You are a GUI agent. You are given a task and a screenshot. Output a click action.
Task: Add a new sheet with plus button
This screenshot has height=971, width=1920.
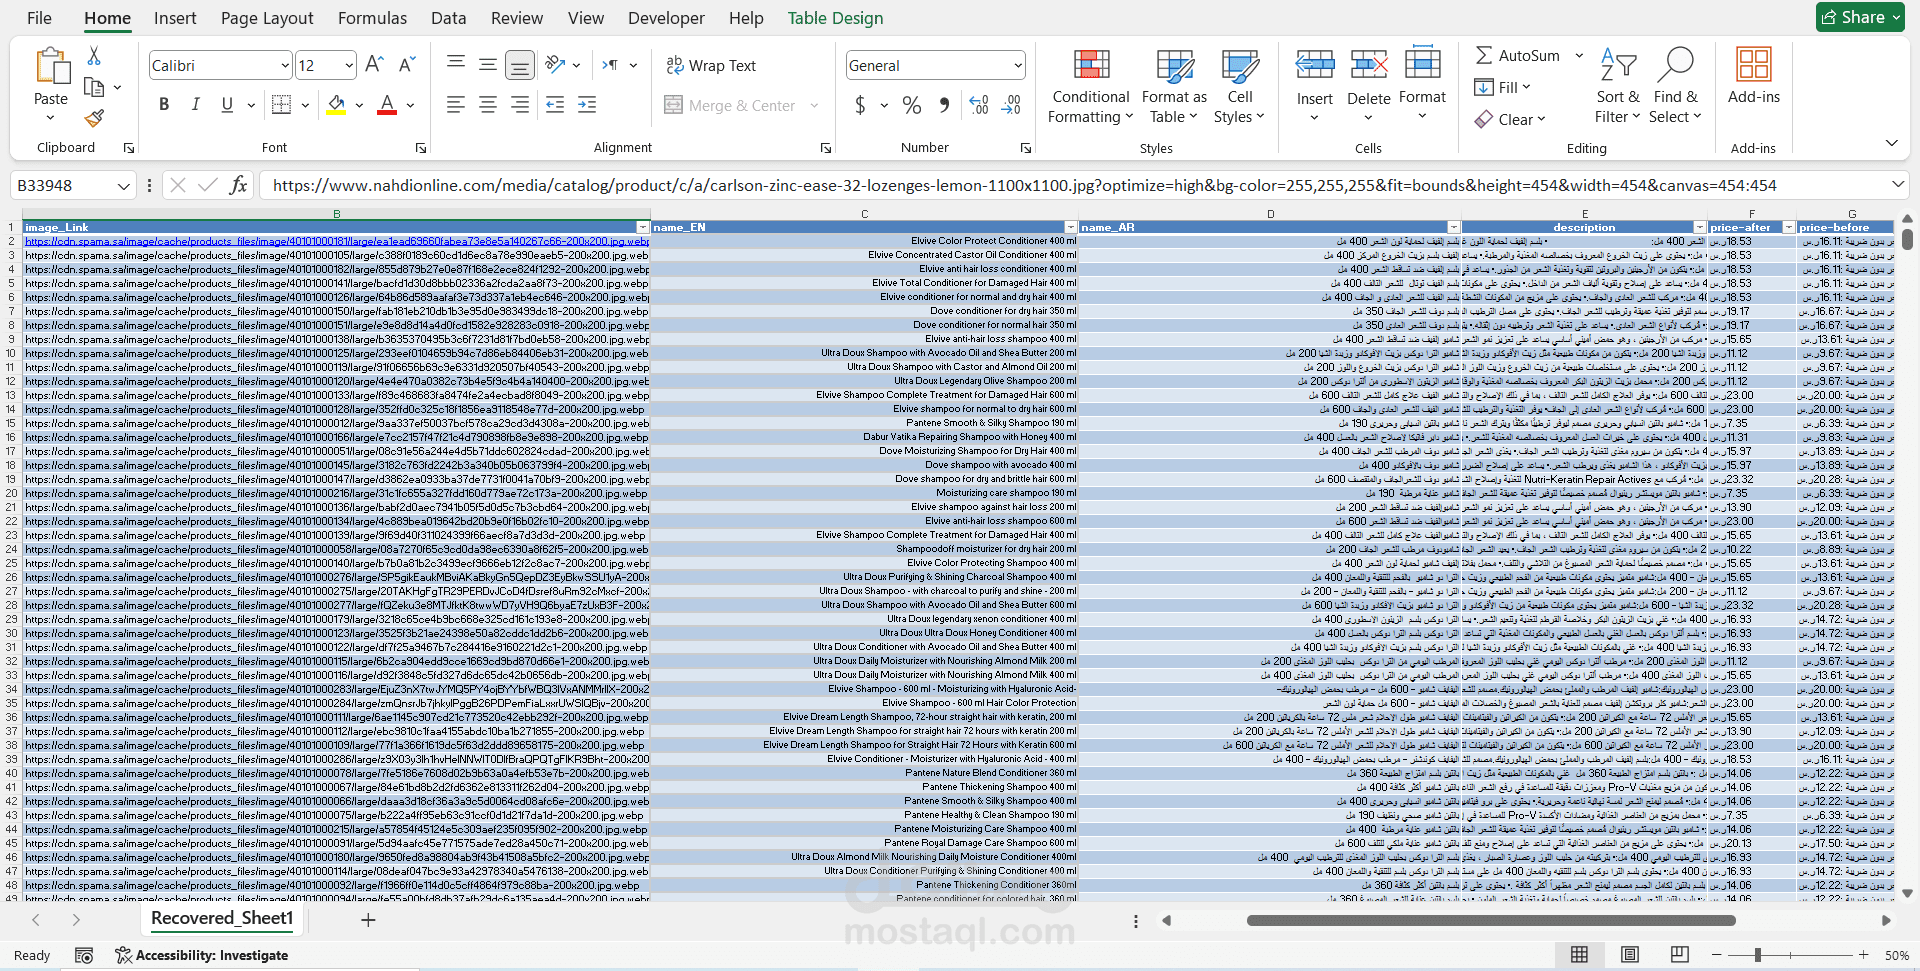368,920
